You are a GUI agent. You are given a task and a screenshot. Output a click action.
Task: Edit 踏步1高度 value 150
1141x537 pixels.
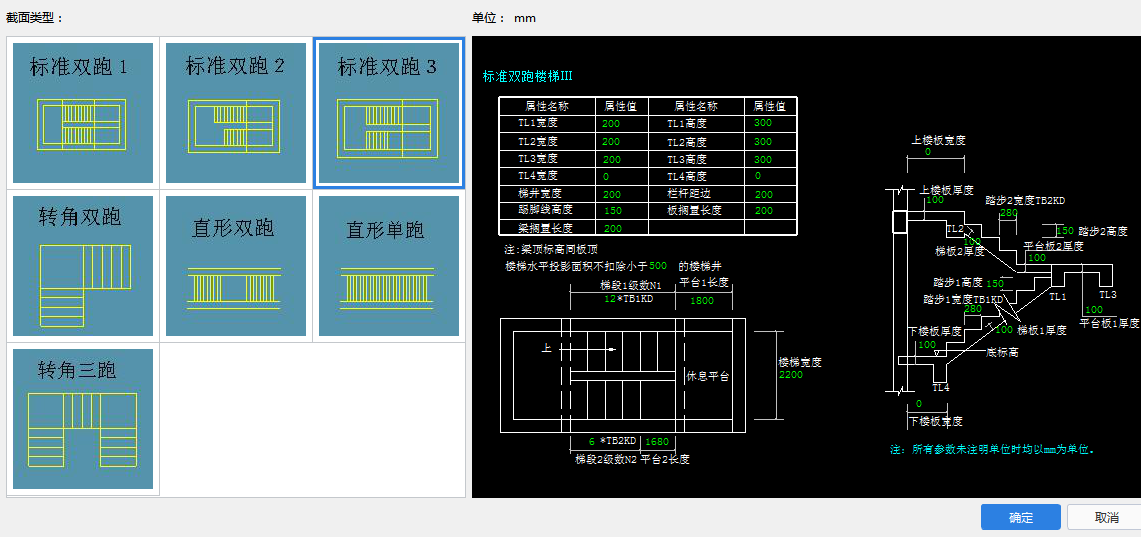pyautogui.click(x=995, y=284)
